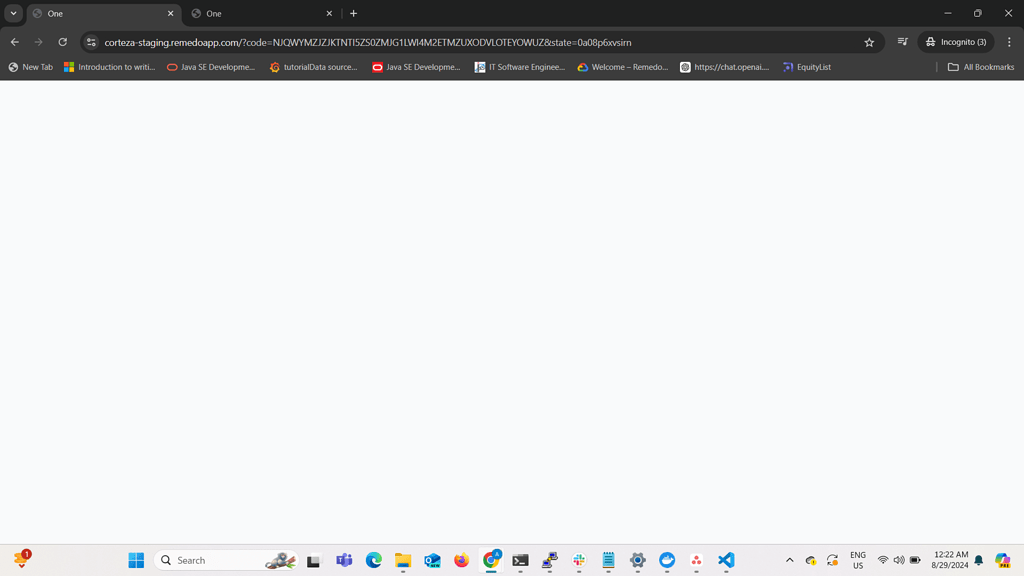Open the EquityList bookmark
1024x576 pixels.
(807, 67)
